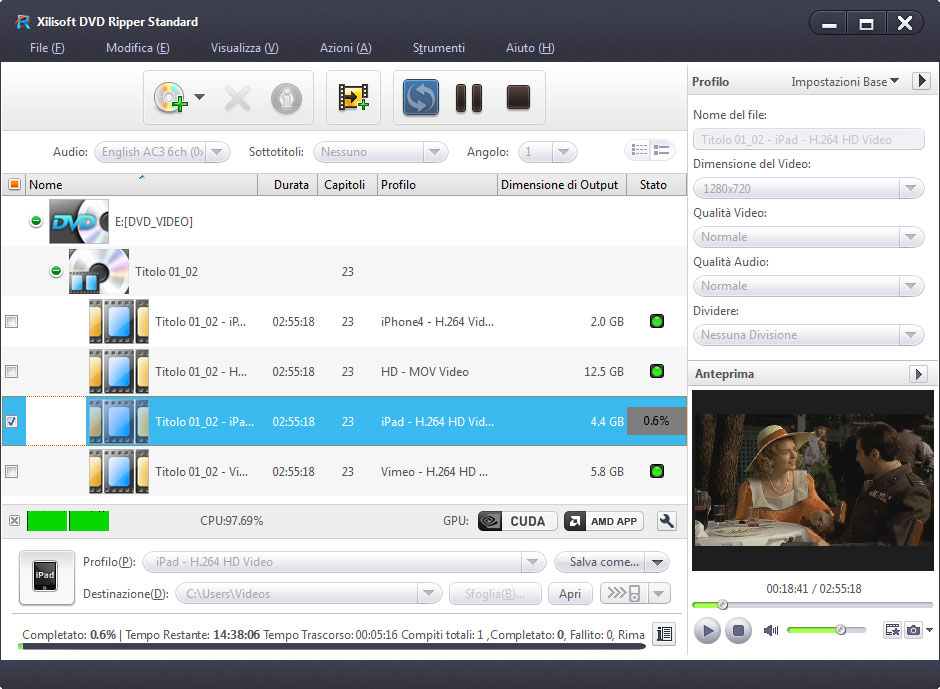This screenshot has width=940, height=689.
Task: Open the Aiuto menu
Action: tap(530, 48)
